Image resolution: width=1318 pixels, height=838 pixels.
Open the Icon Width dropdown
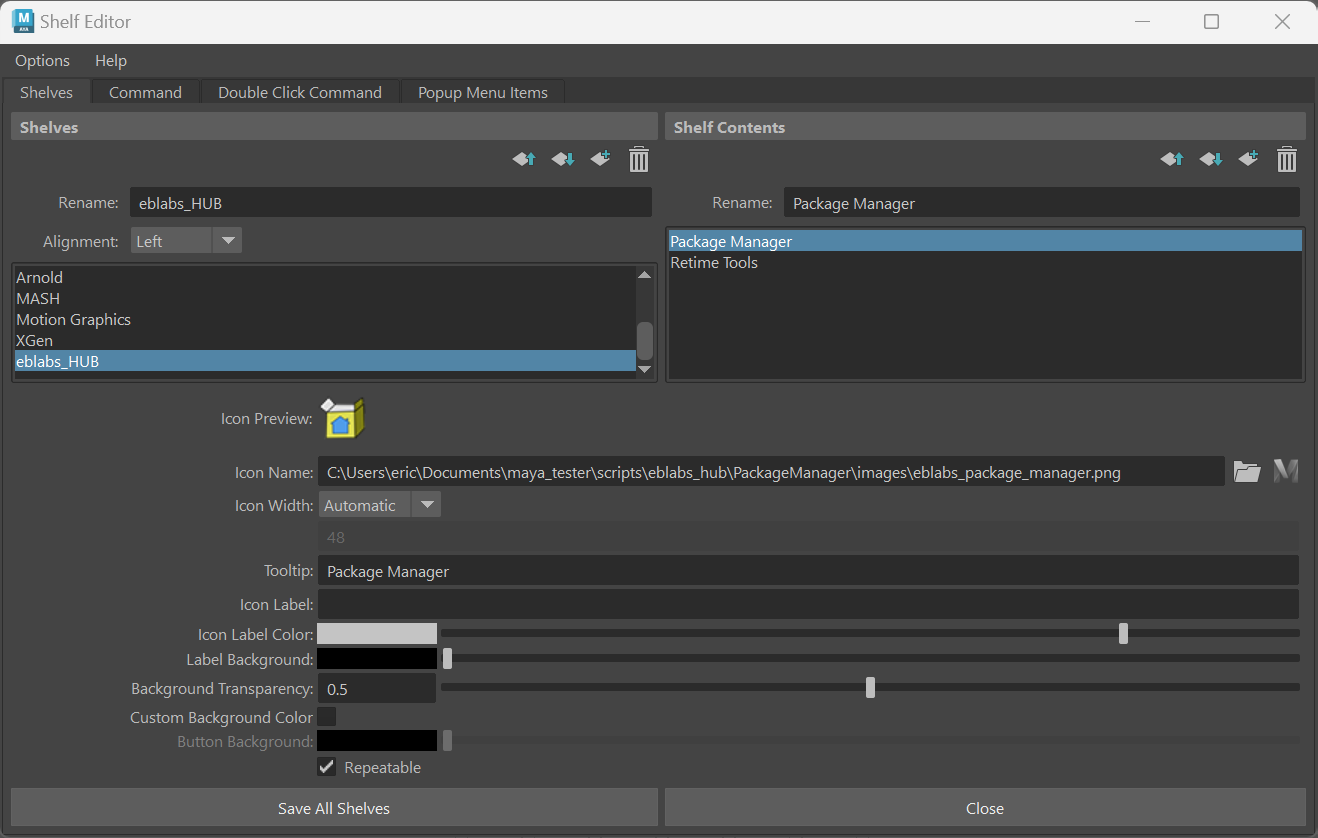(380, 505)
